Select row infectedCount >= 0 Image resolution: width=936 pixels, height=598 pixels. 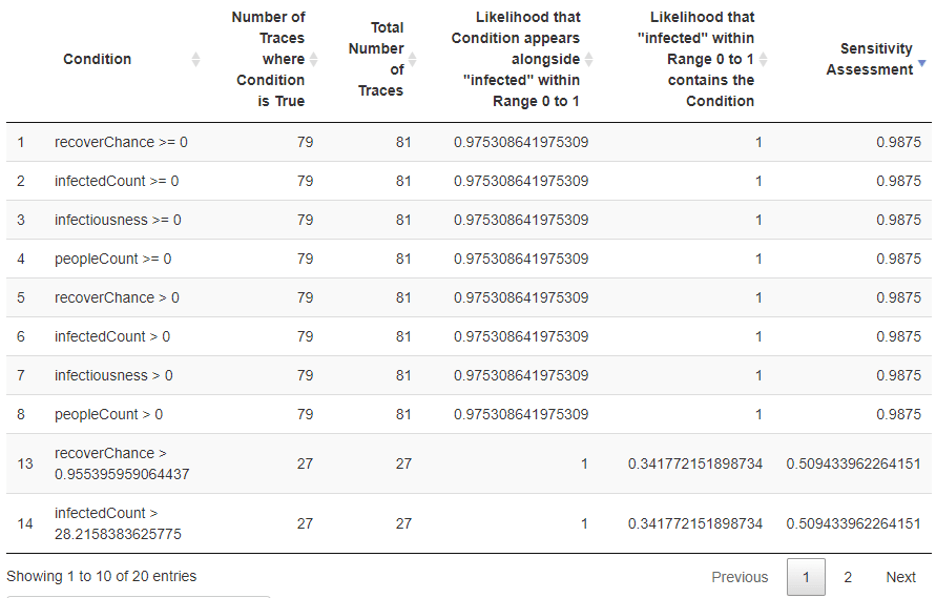pos(117,181)
